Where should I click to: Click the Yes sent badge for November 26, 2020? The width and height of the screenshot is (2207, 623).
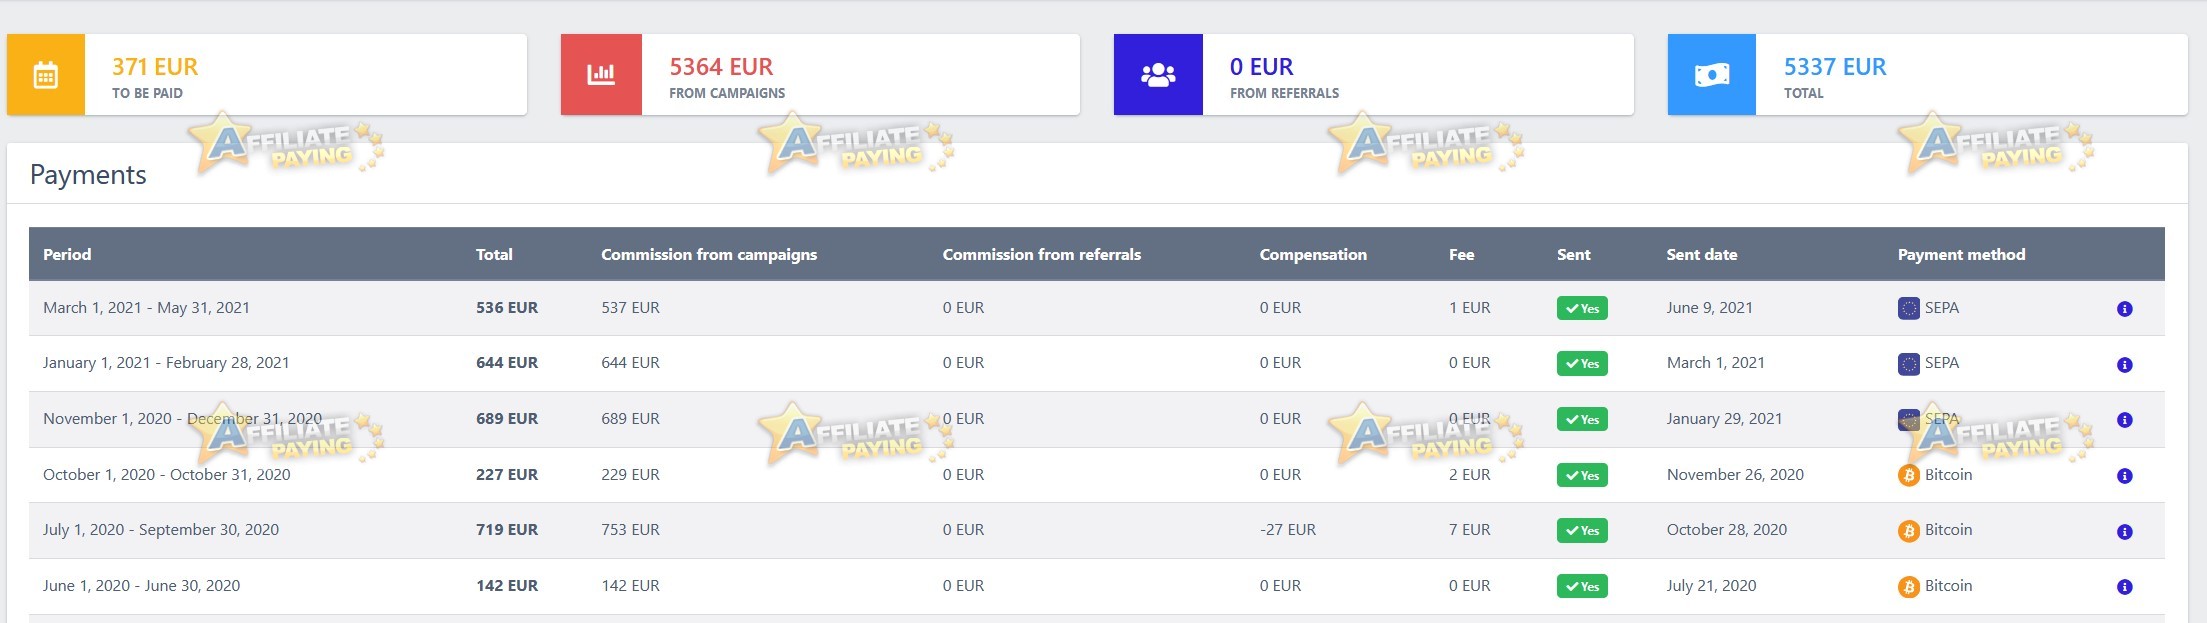(x=1582, y=475)
